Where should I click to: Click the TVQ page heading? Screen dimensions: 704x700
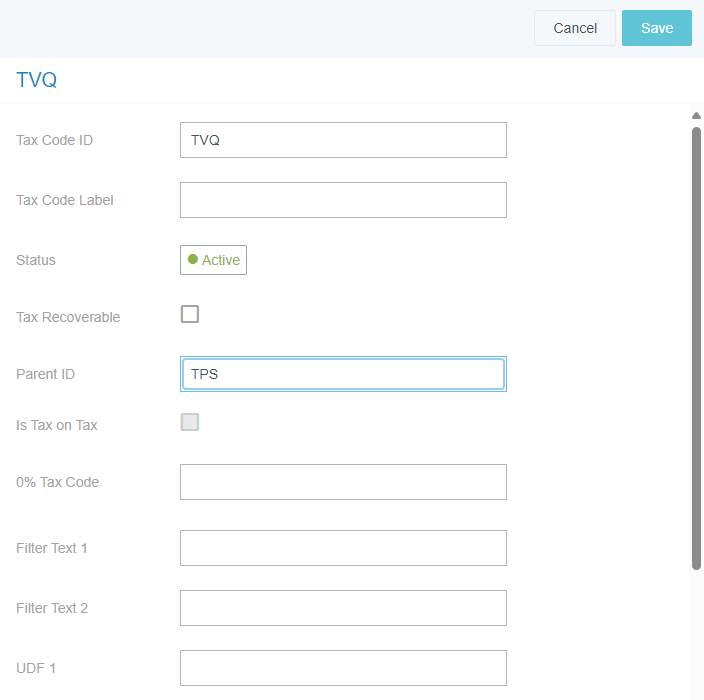pyautogui.click(x=36, y=81)
